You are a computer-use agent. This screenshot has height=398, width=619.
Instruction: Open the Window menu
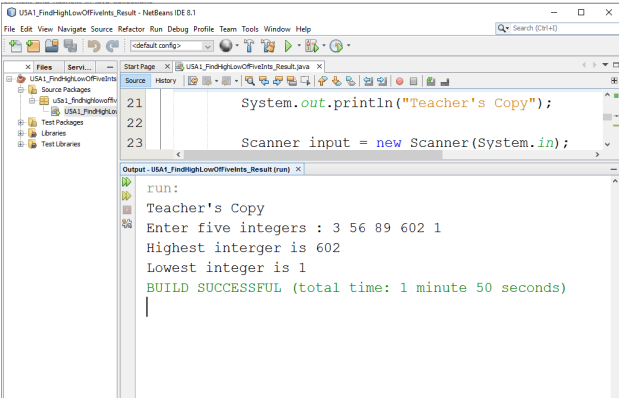pos(277,29)
